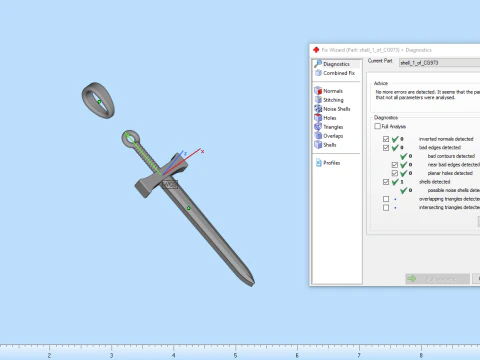480x360 pixels.
Task: Enable intersecting triangles detected checkbox
Action: click(386, 208)
